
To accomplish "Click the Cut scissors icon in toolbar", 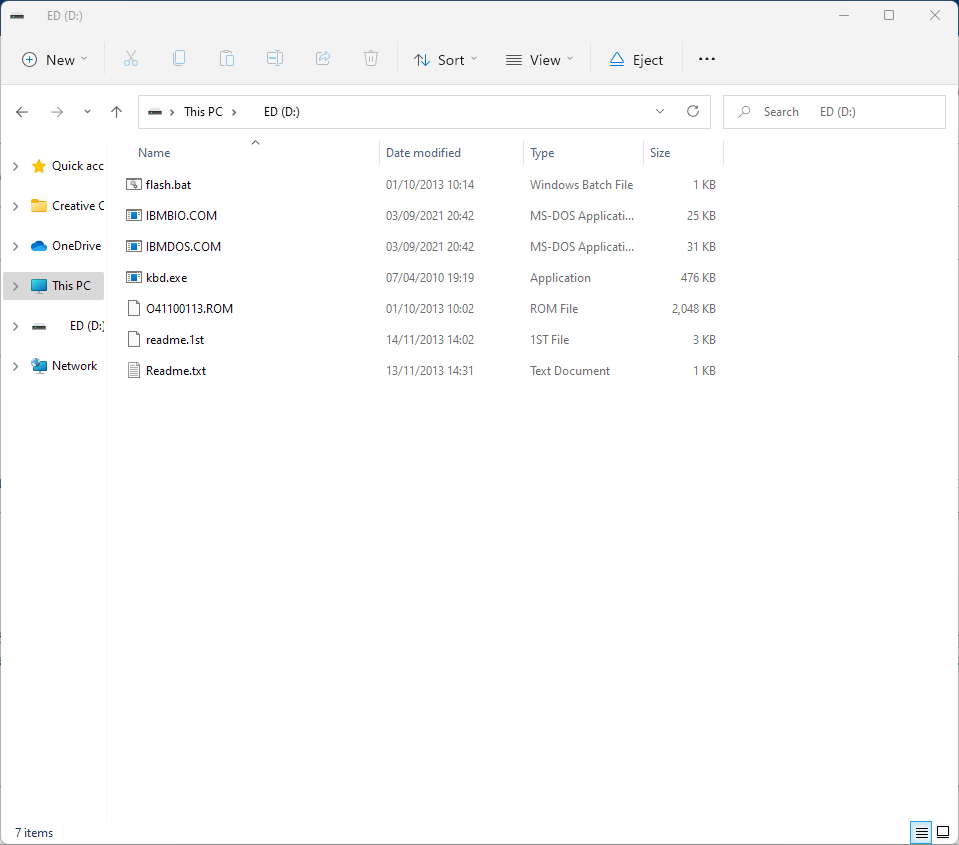I will [x=131, y=59].
